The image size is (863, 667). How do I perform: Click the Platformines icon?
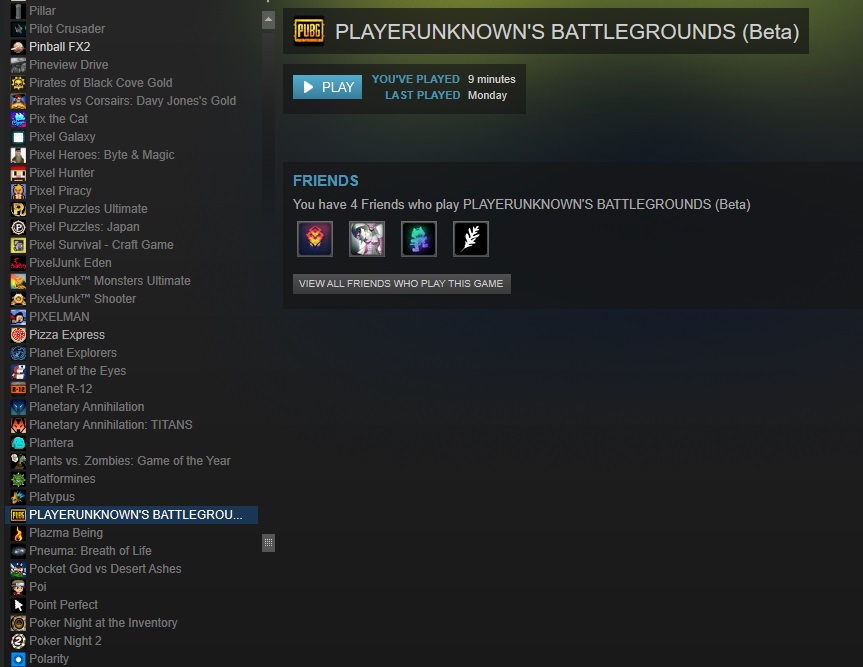[18, 479]
